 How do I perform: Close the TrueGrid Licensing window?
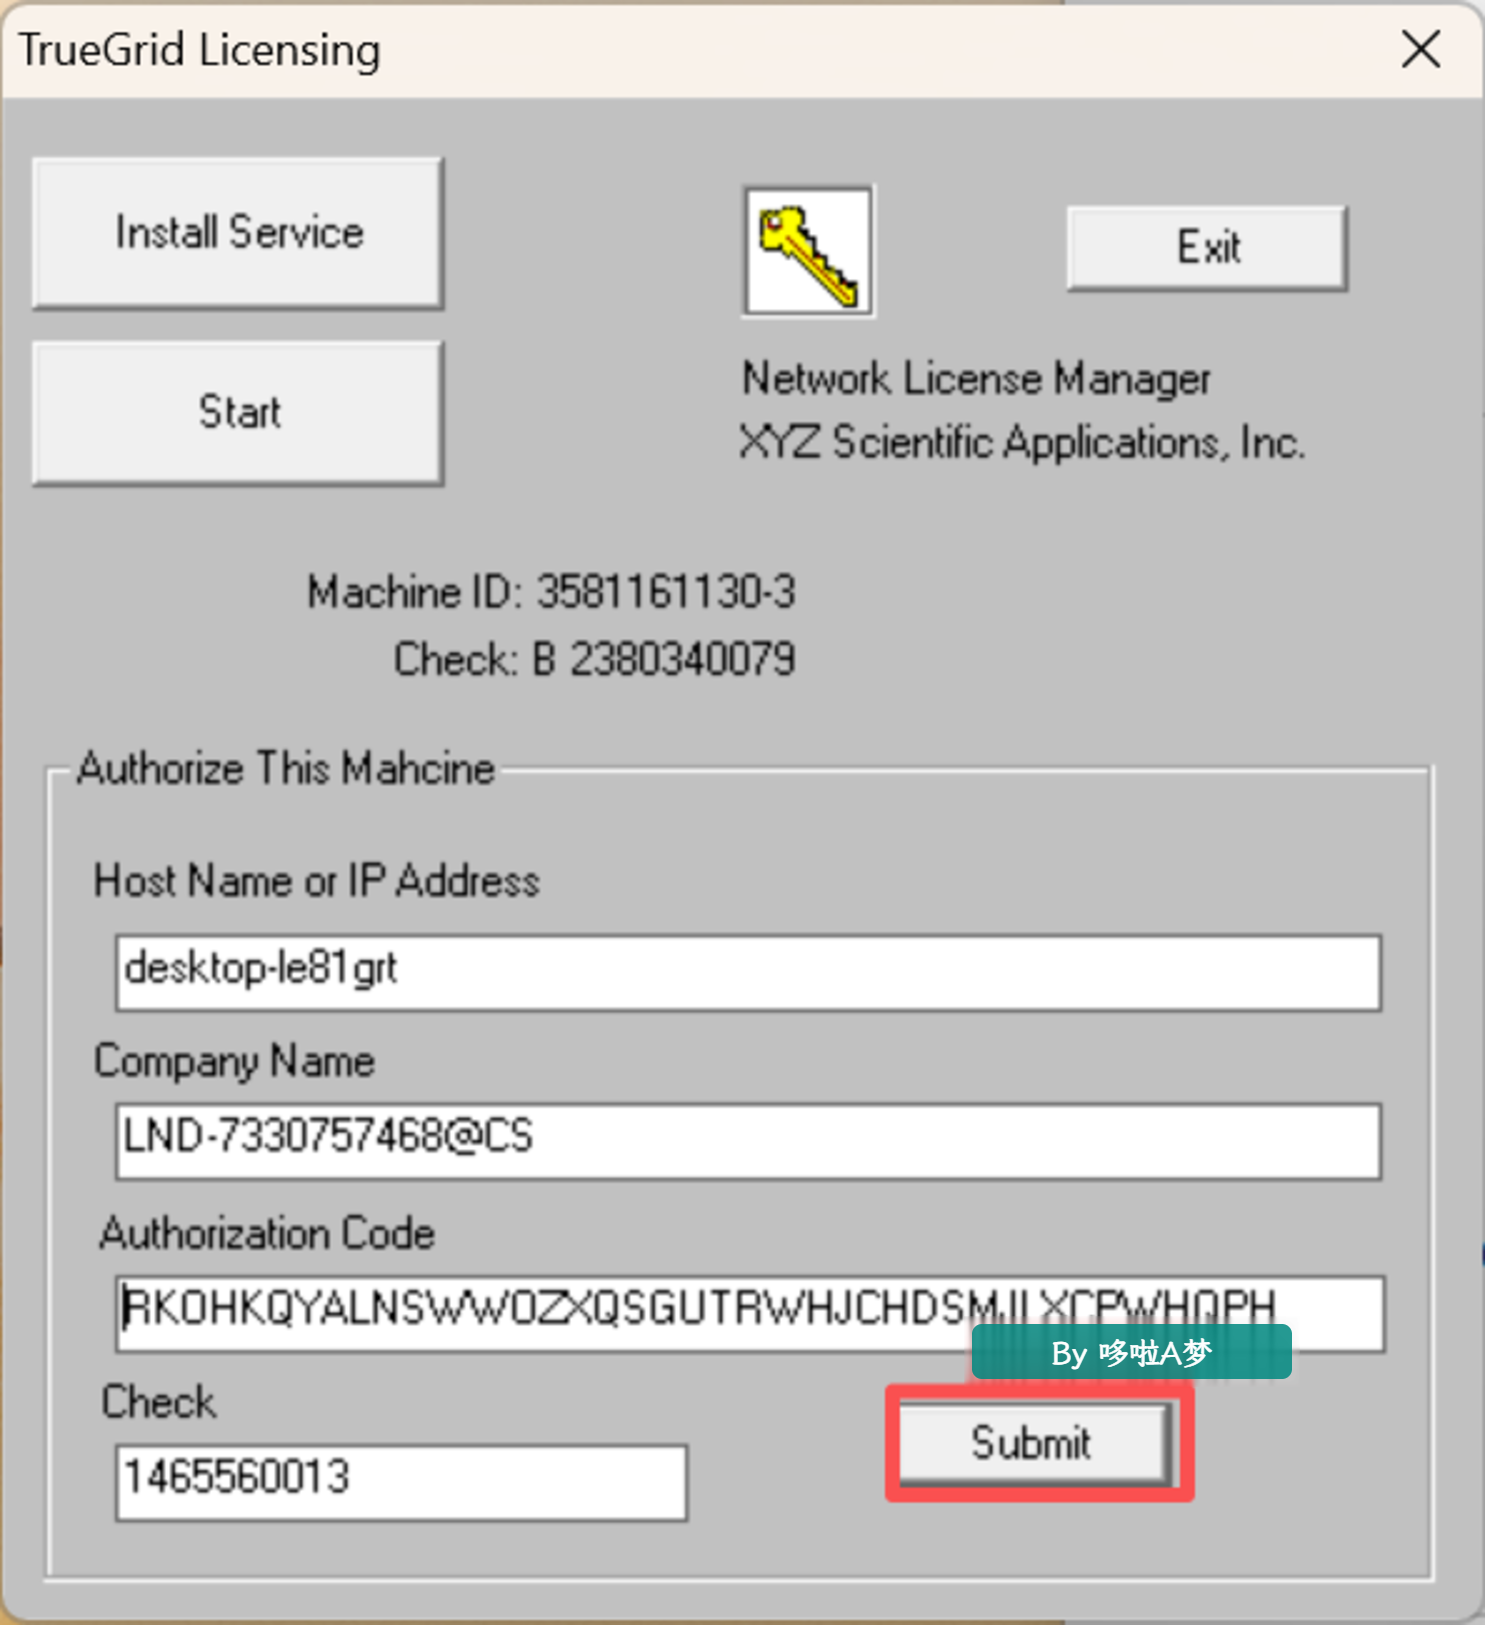[1421, 49]
